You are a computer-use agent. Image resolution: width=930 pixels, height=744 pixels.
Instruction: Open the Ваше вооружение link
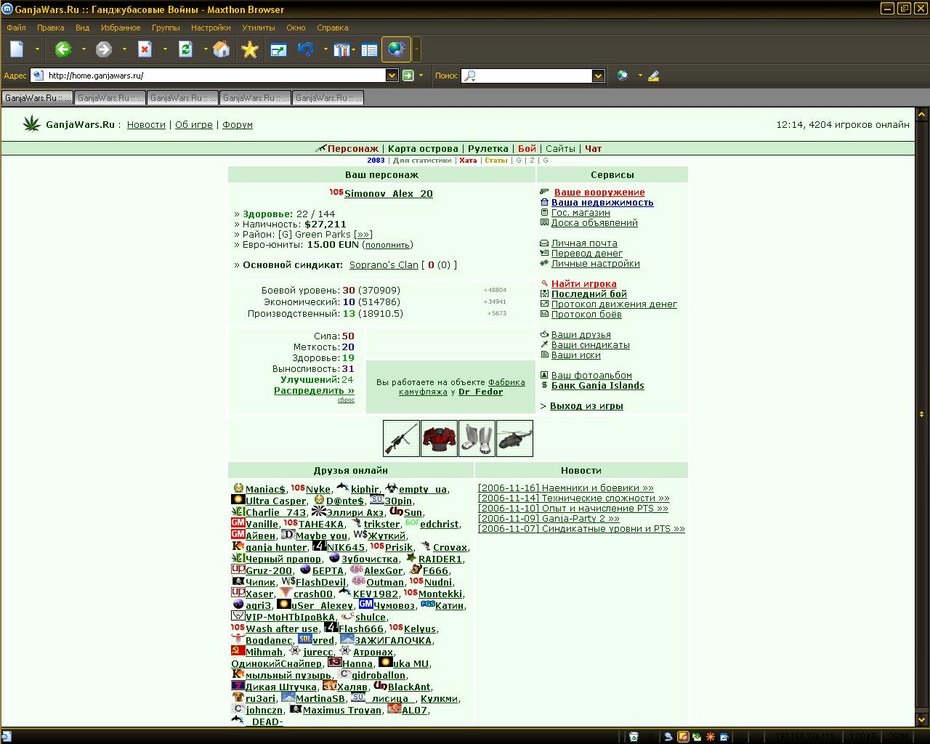click(x=599, y=192)
